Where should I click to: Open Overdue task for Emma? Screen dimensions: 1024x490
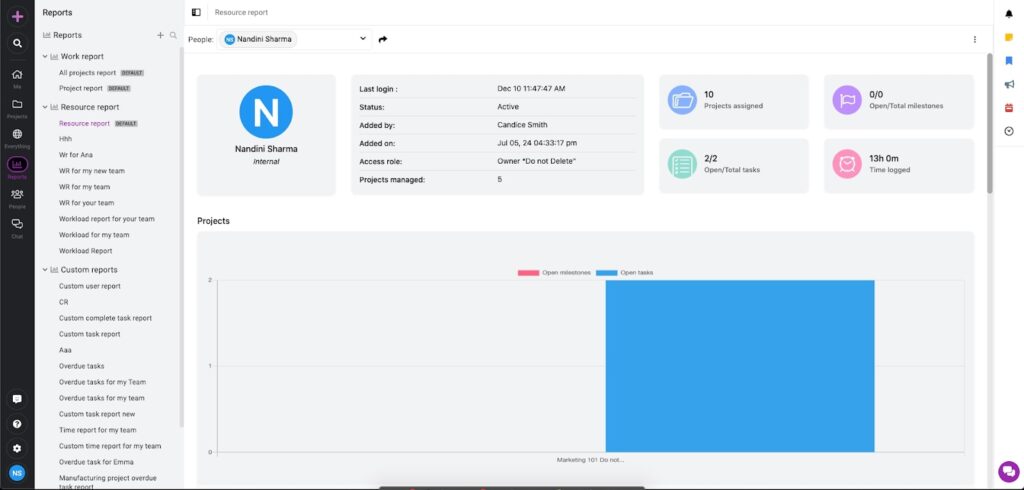tap(96, 462)
